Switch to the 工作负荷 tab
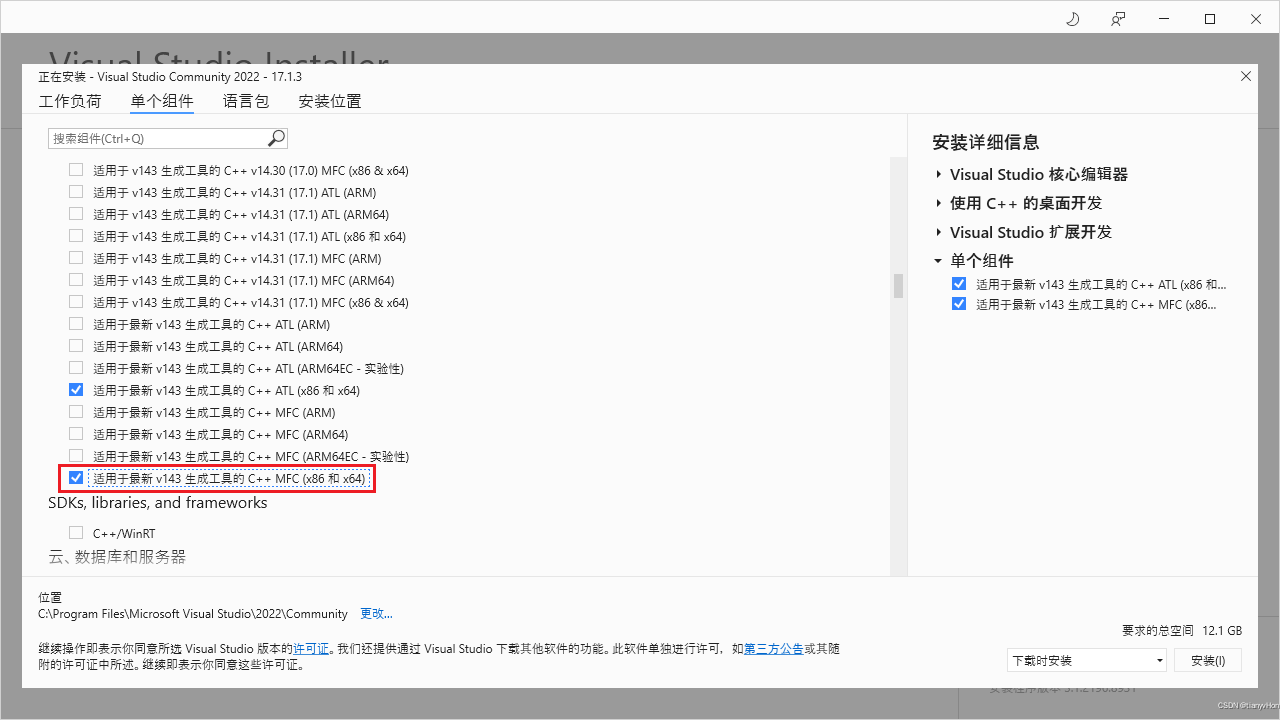Screen dimensions: 1280x720 70,101
